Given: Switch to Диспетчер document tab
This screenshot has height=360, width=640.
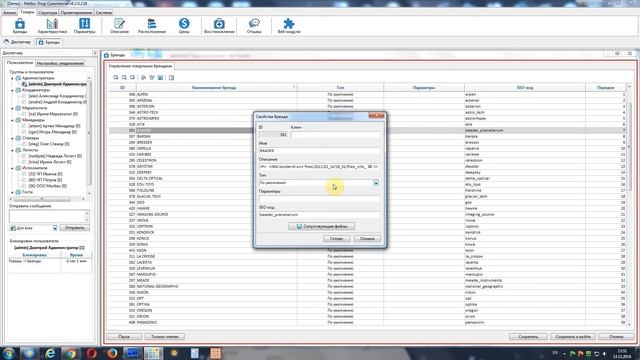Looking at the screenshot, I should (x=18, y=42).
